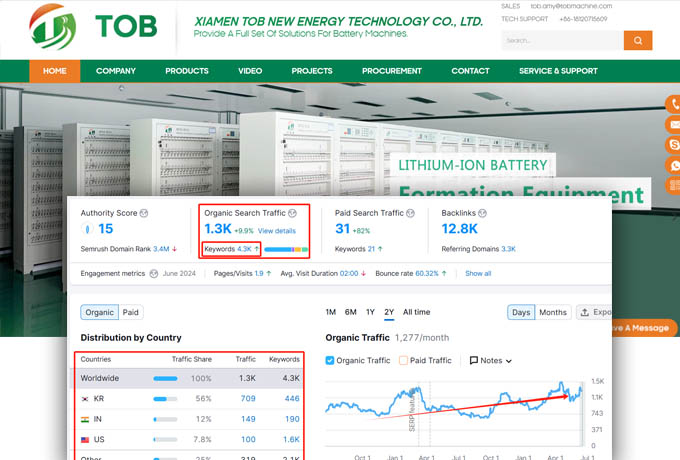Select the 1Y time range tab
The width and height of the screenshot is (680, 460).
click(x=370, y=312)
